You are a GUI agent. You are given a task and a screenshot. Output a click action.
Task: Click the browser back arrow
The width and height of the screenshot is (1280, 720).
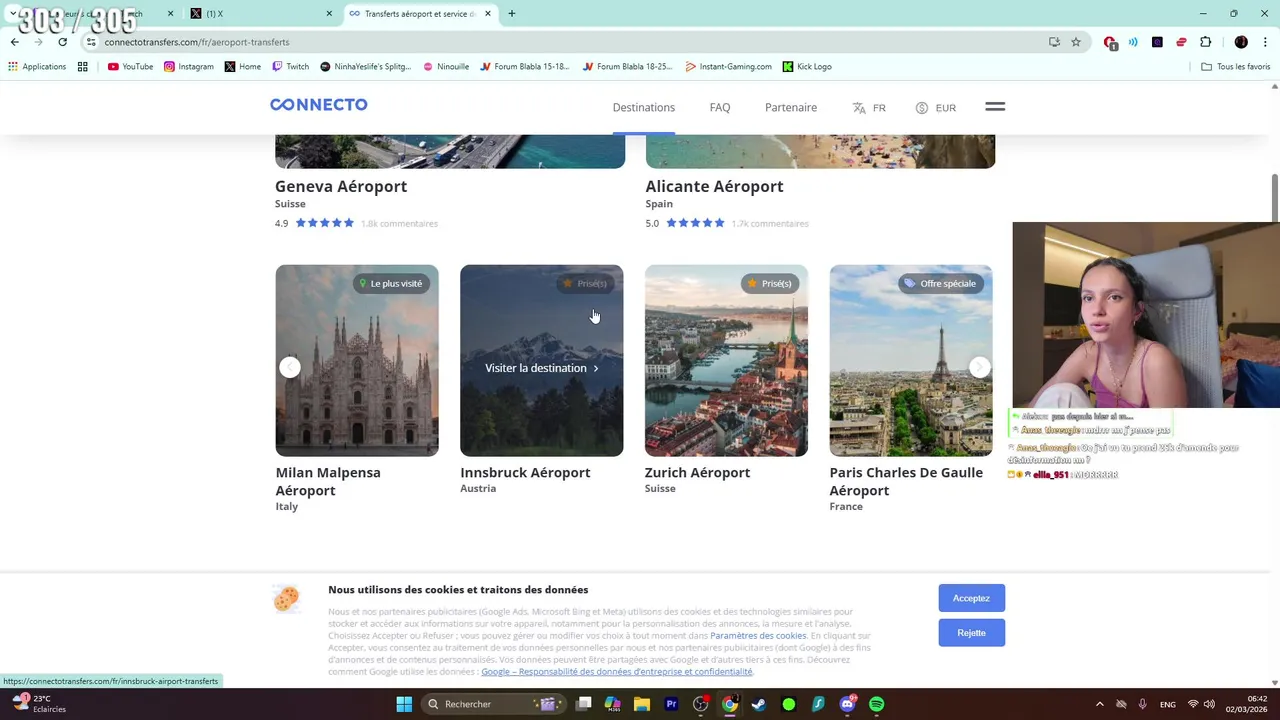15,42
